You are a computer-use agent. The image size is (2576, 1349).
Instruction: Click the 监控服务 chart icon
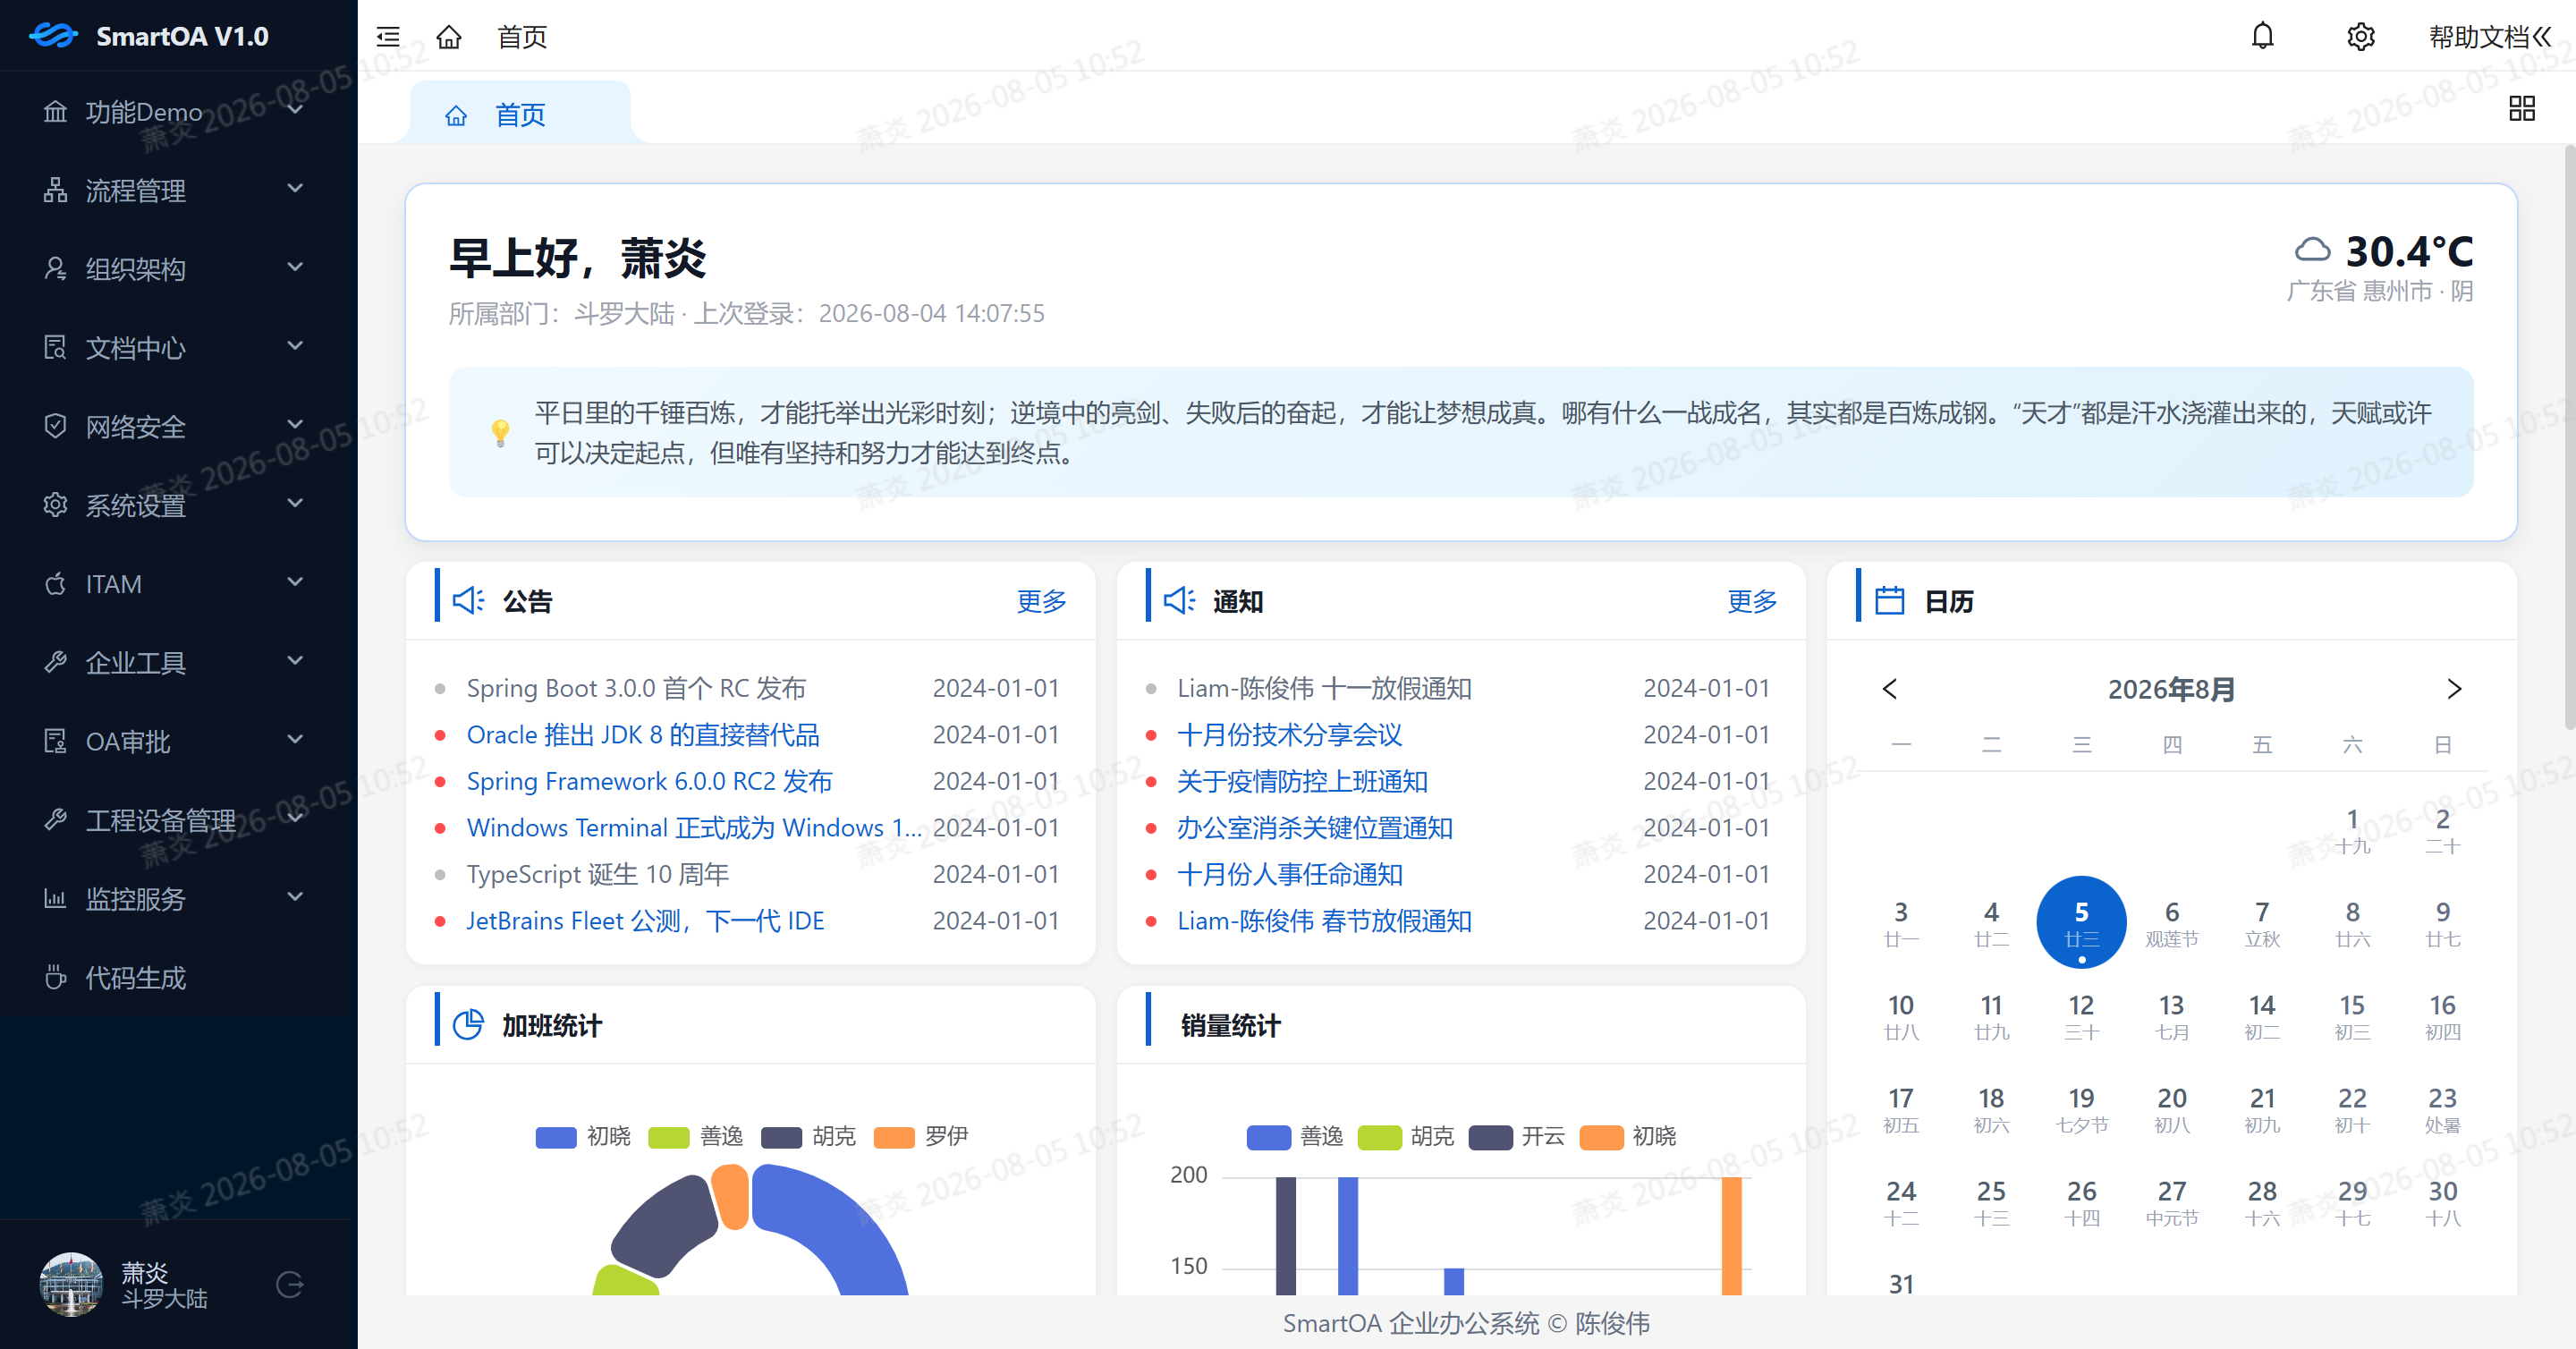(x=55, y=898)
